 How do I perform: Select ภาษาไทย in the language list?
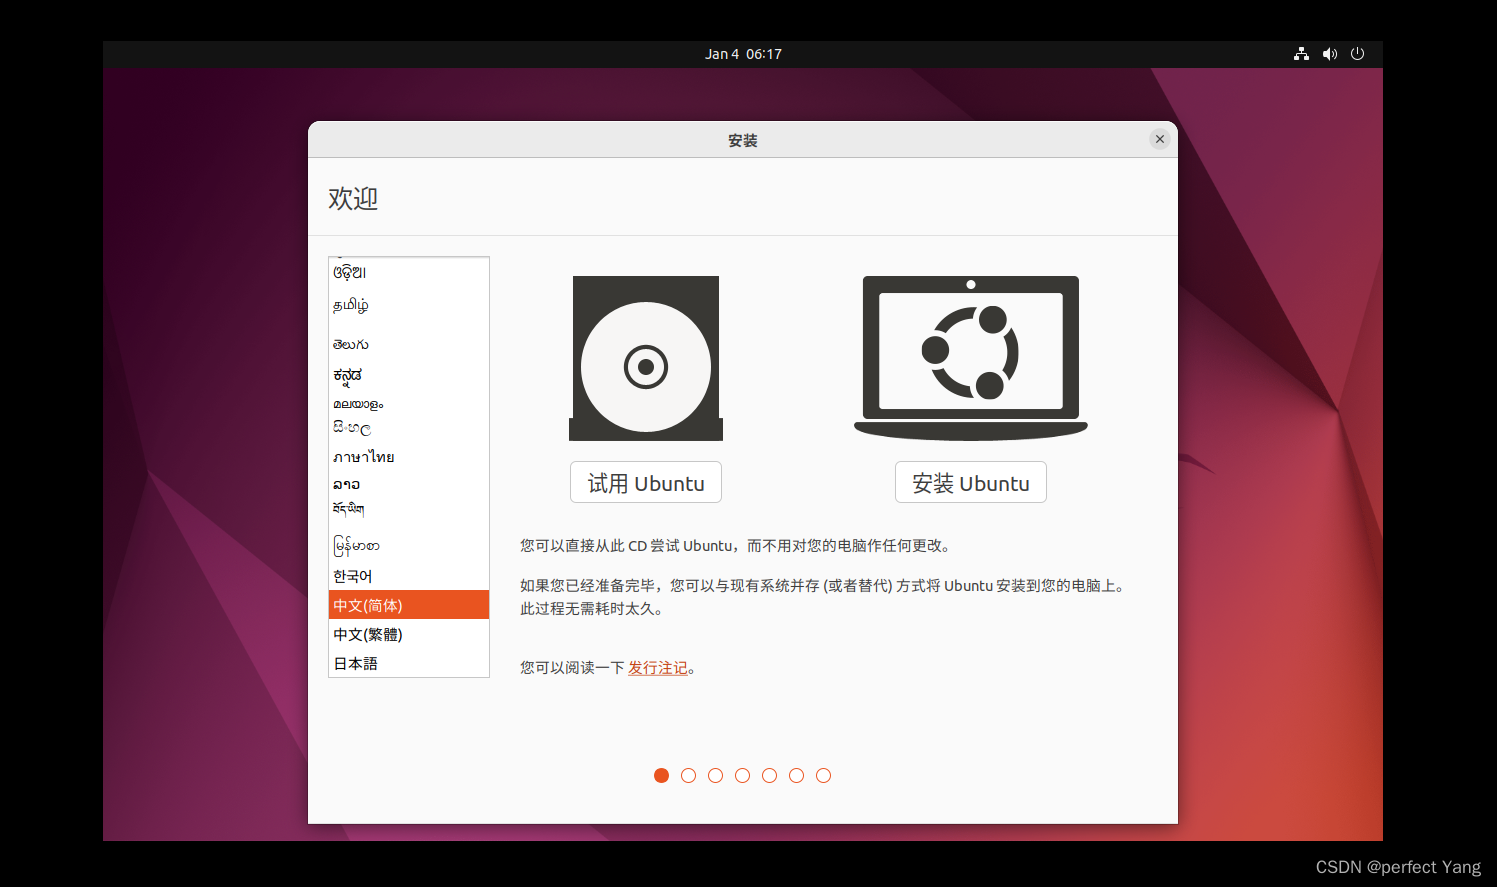409,457
